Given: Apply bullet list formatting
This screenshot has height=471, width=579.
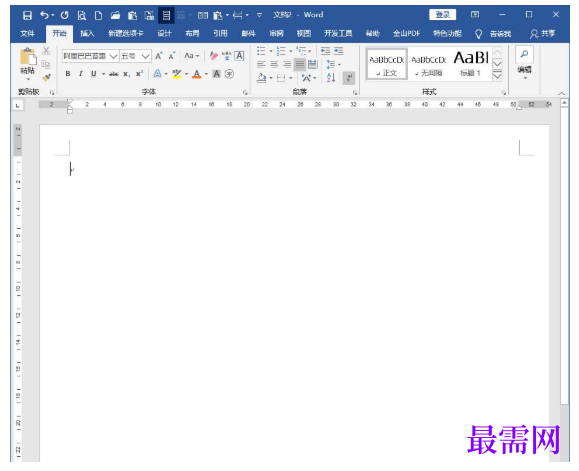Looking at the screenshot, I should [261, 51].
